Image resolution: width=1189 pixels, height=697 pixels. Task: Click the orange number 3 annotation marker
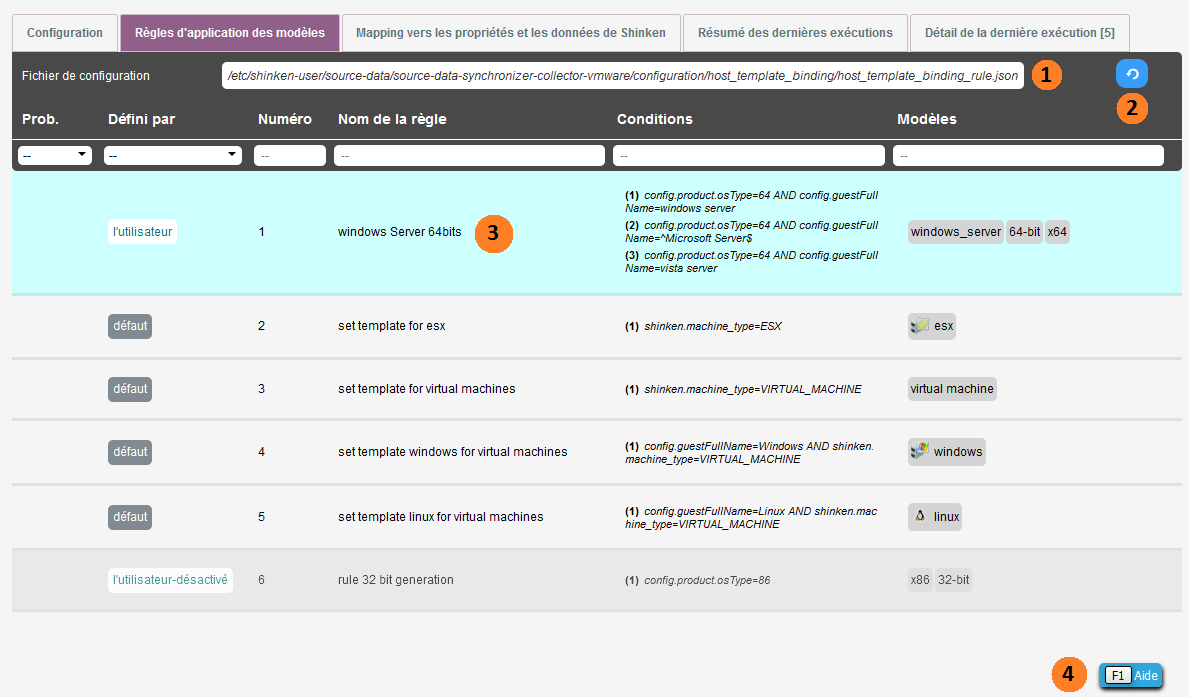[493, 232]
